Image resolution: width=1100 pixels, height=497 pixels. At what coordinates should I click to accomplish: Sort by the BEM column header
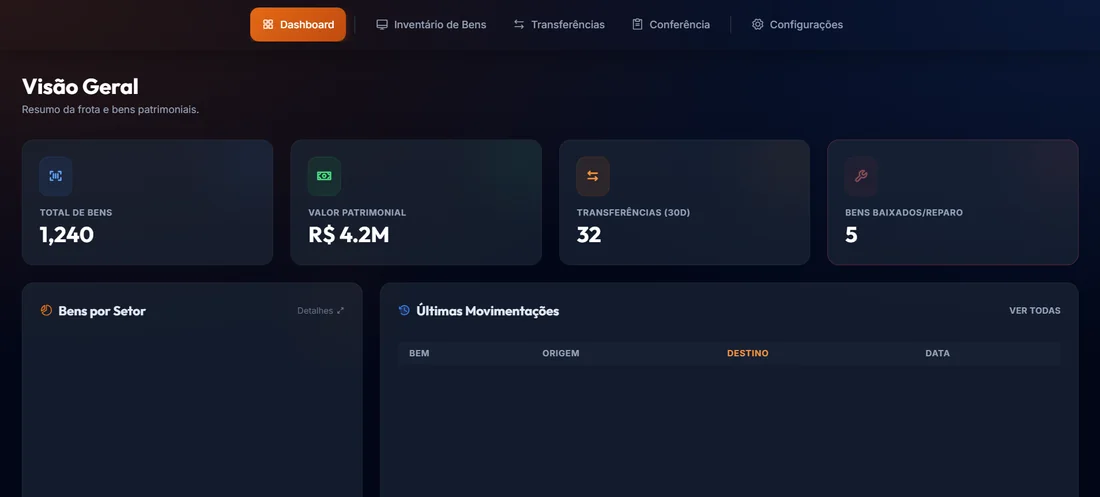tap(419, 353)
